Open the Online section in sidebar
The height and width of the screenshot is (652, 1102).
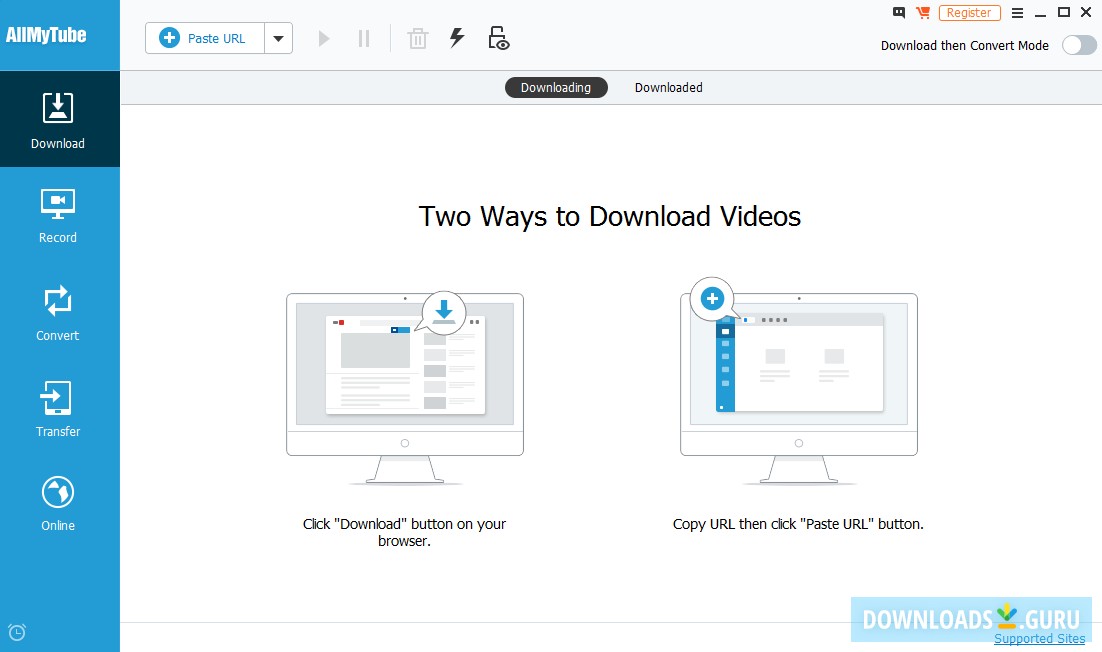coord(58,504)
